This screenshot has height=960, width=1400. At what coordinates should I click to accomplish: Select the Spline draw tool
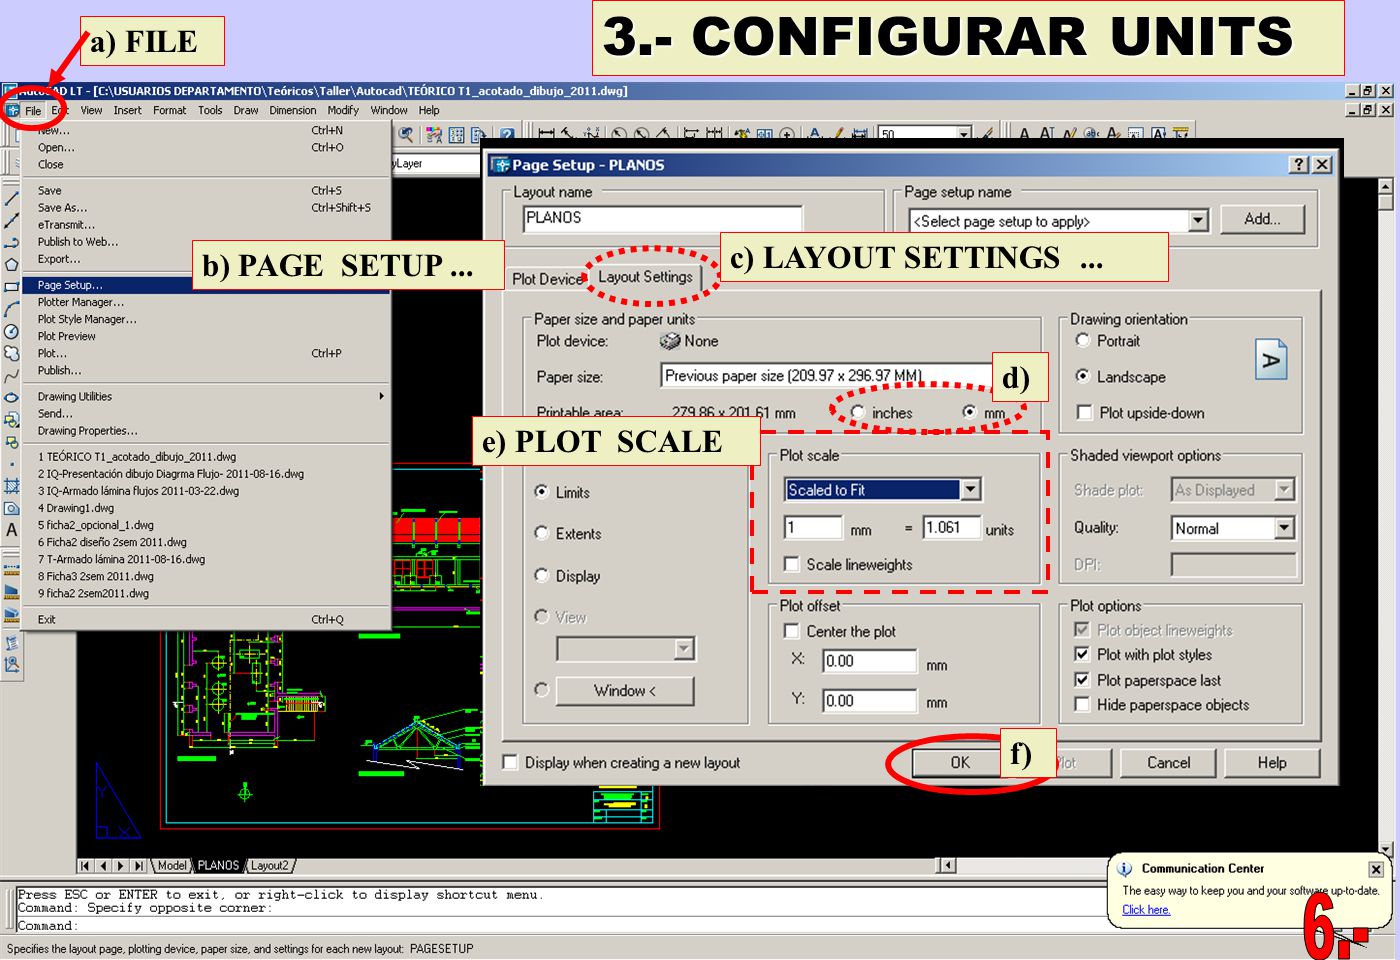(x=11, y=375)
